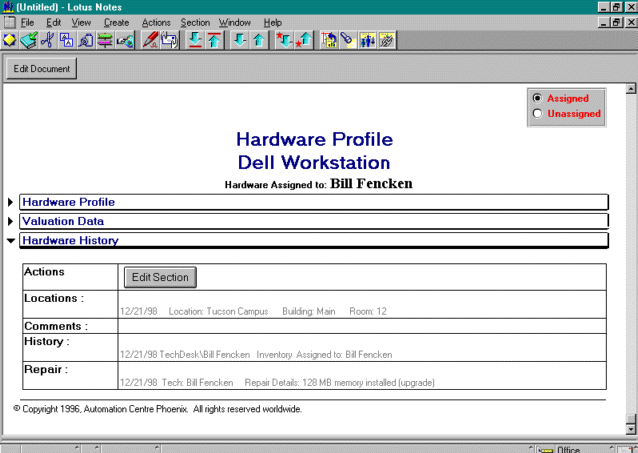Click the Office location text in status bar
Screen dimensions: 638x453
point(568,450)
